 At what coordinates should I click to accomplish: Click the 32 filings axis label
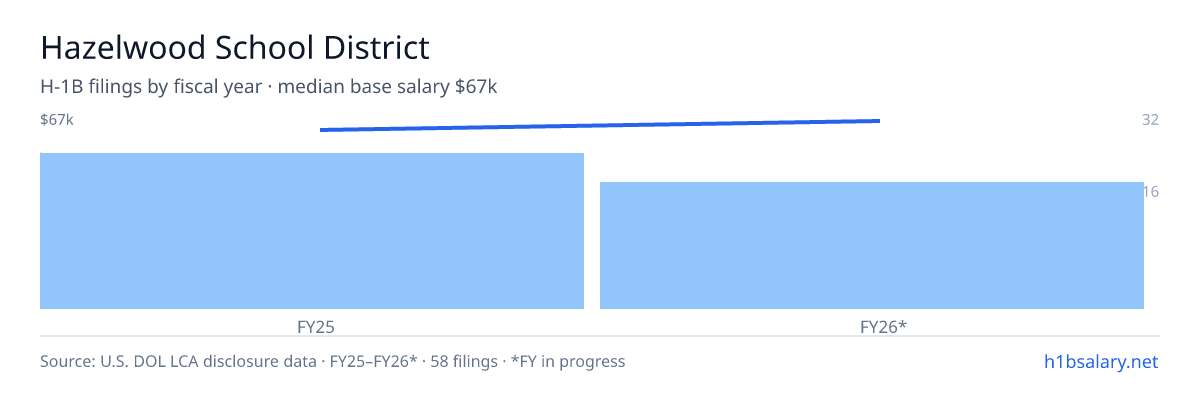point(1150,120)
